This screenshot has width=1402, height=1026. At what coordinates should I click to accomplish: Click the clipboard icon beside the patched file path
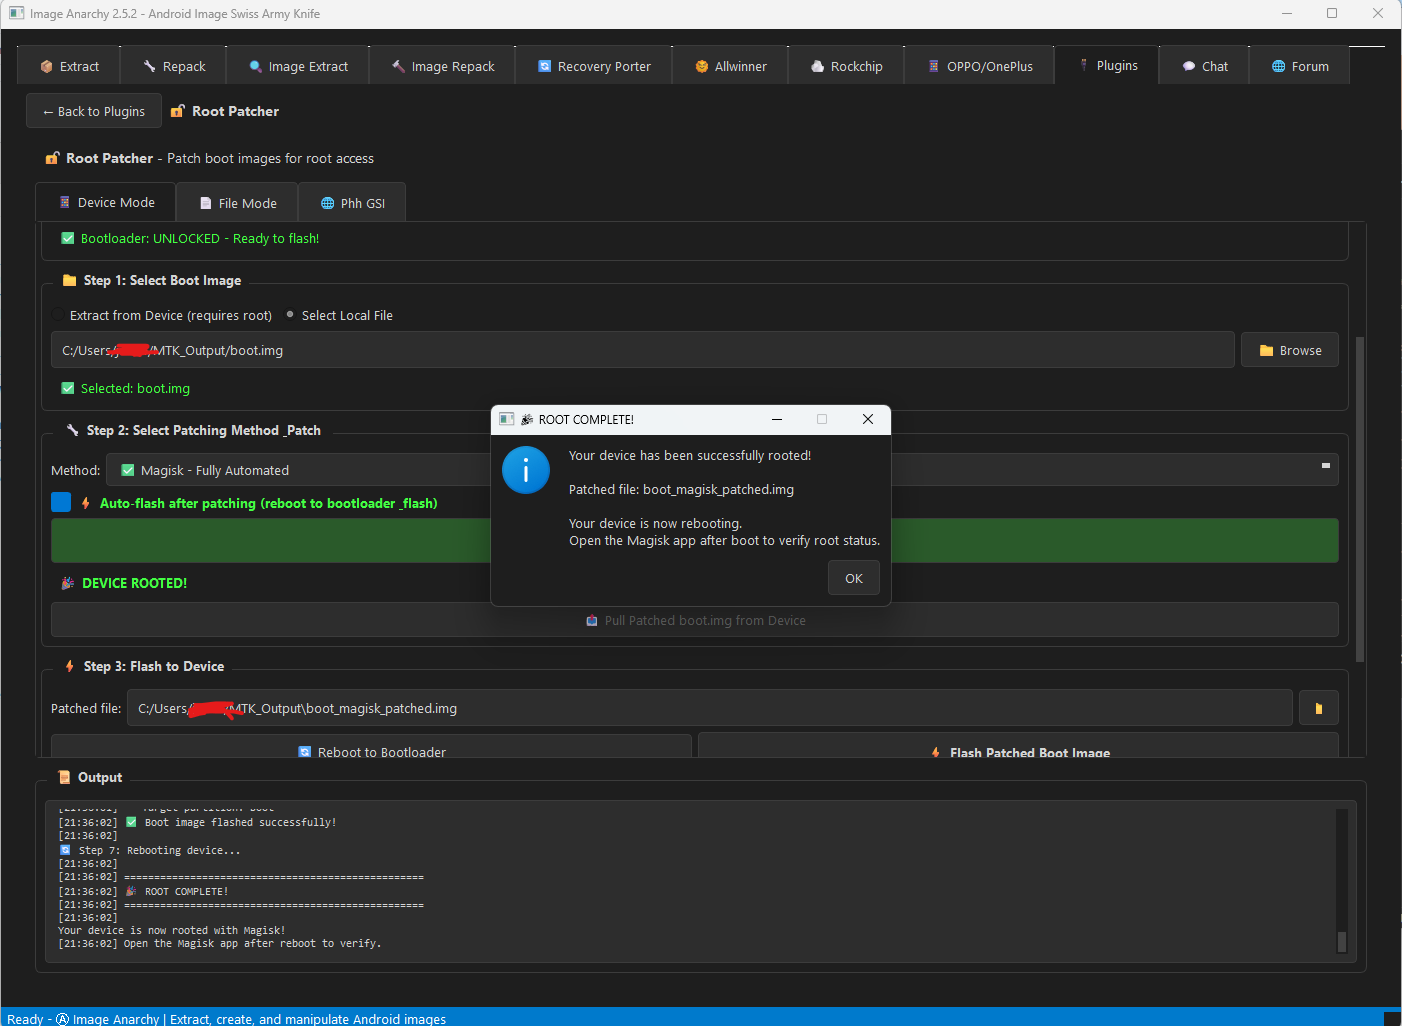coord(1318,707)
